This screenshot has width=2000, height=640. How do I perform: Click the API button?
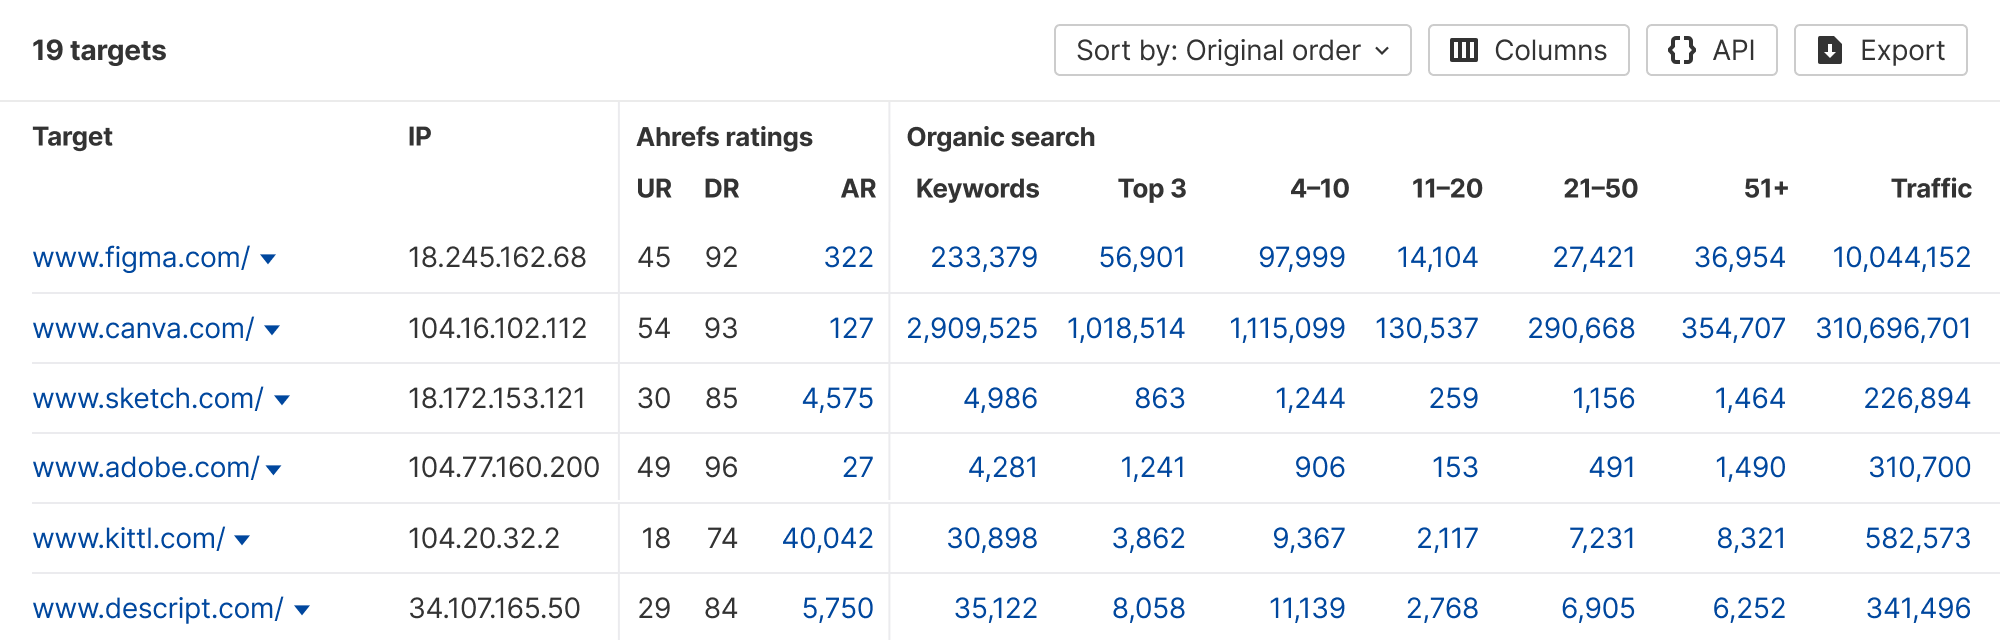tap(1712, 50)
